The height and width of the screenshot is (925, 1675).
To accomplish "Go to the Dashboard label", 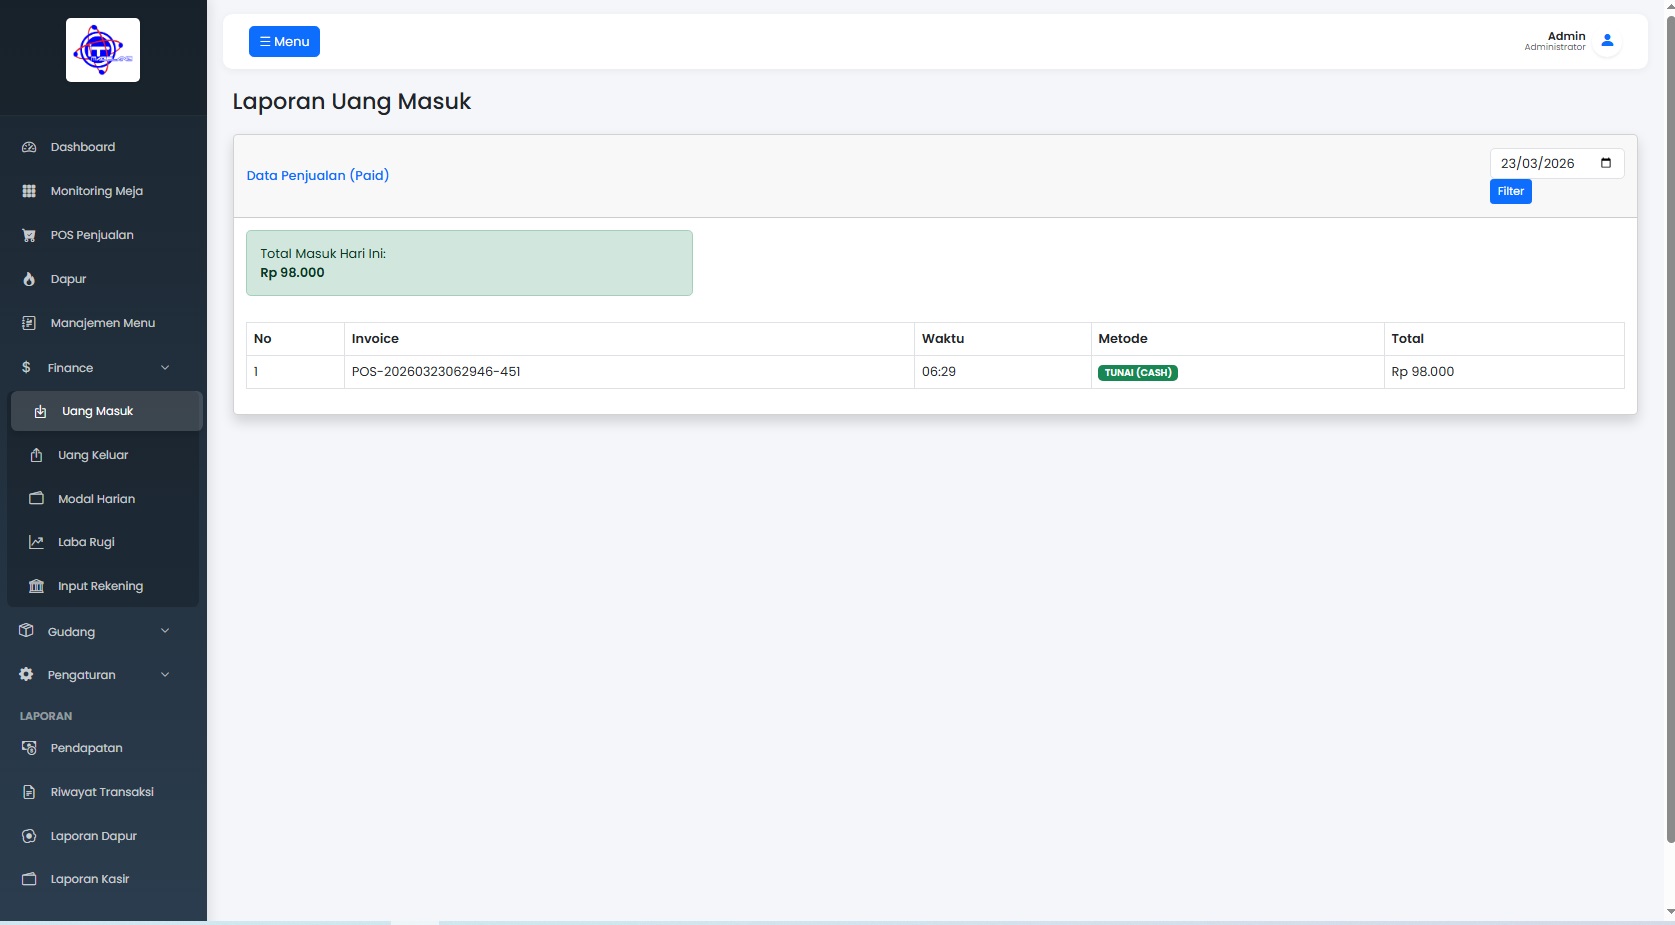I will (x=83, y=147).
